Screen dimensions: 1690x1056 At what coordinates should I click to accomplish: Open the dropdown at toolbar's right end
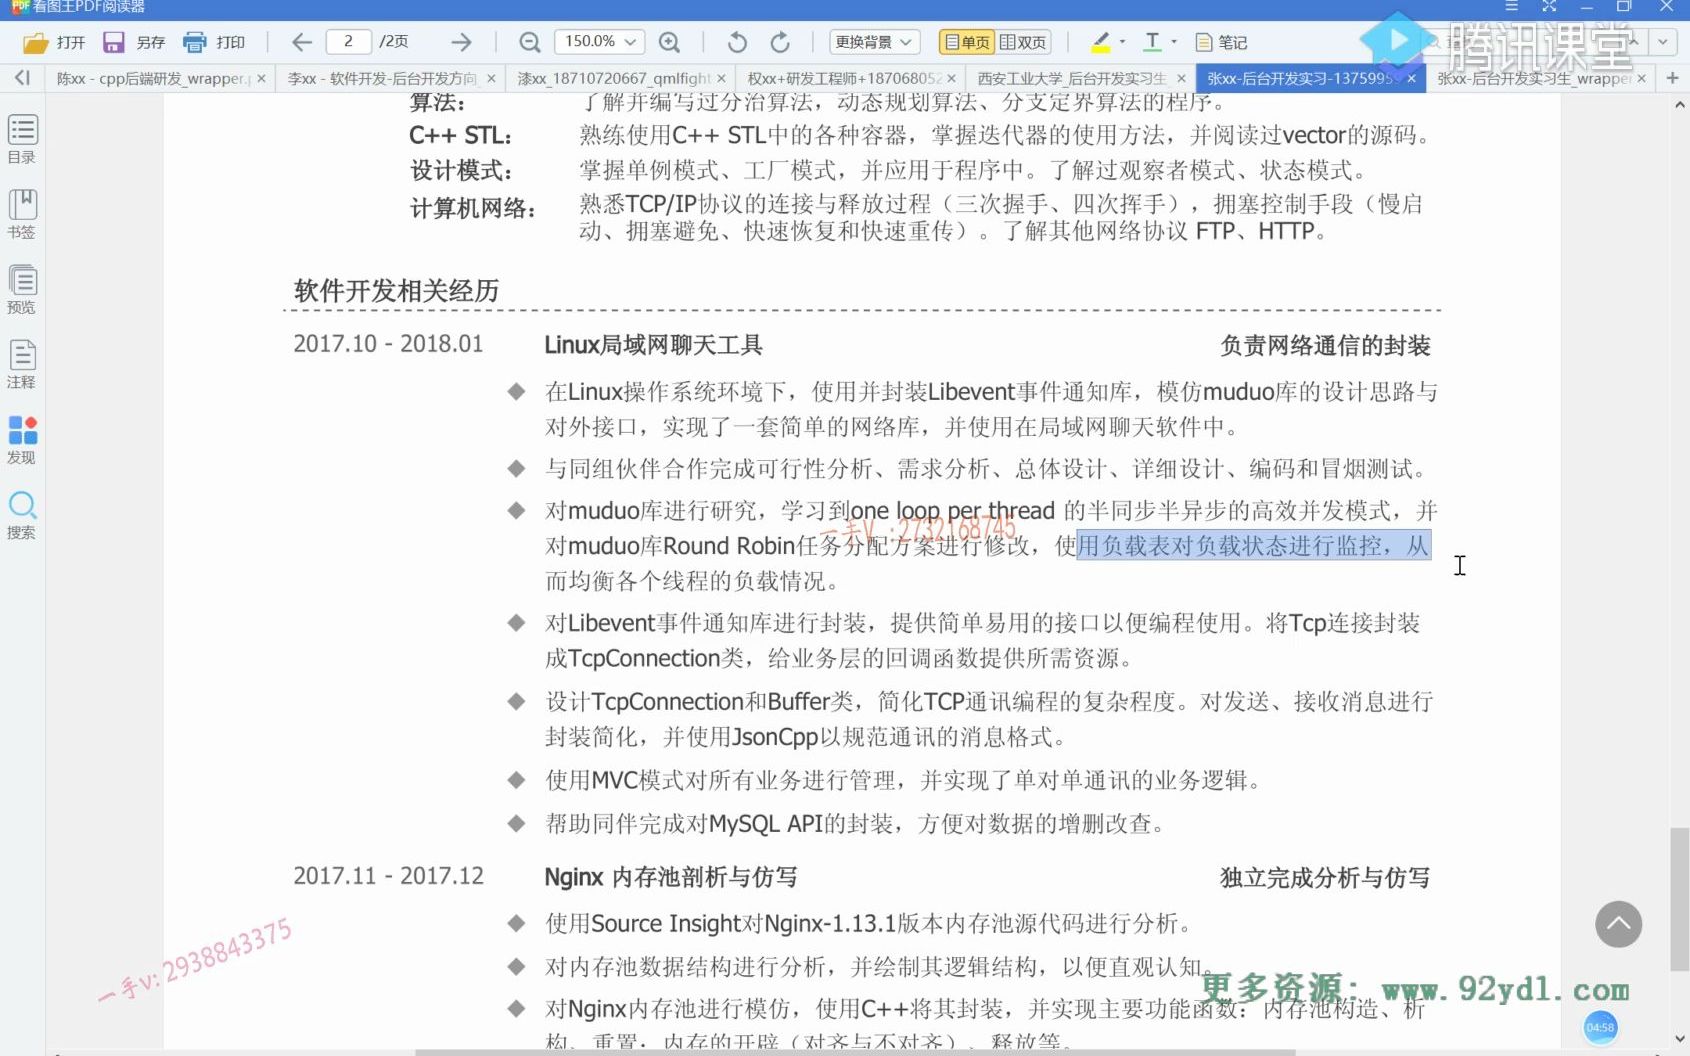pos(1662,42)
